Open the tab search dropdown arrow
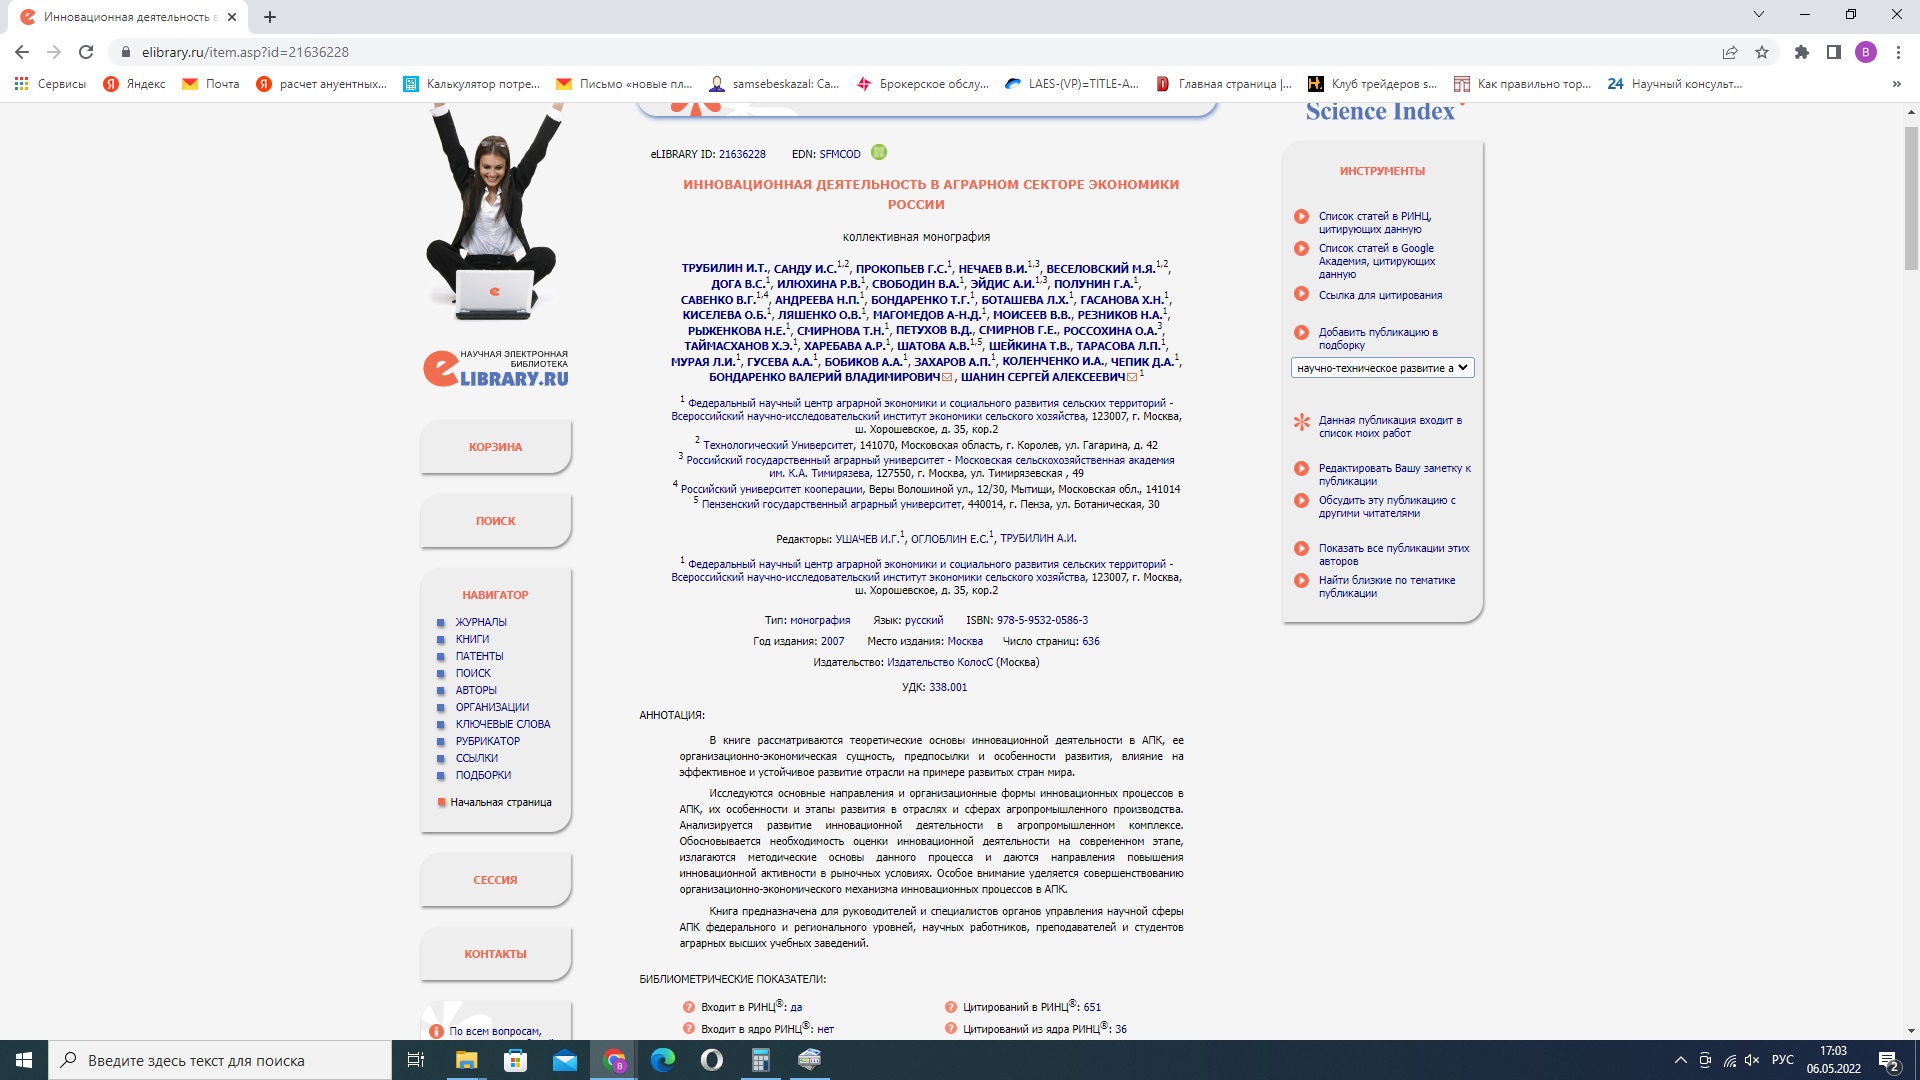The height and width of the screenshot is (1080, 1920). (x=1758, y=14)
